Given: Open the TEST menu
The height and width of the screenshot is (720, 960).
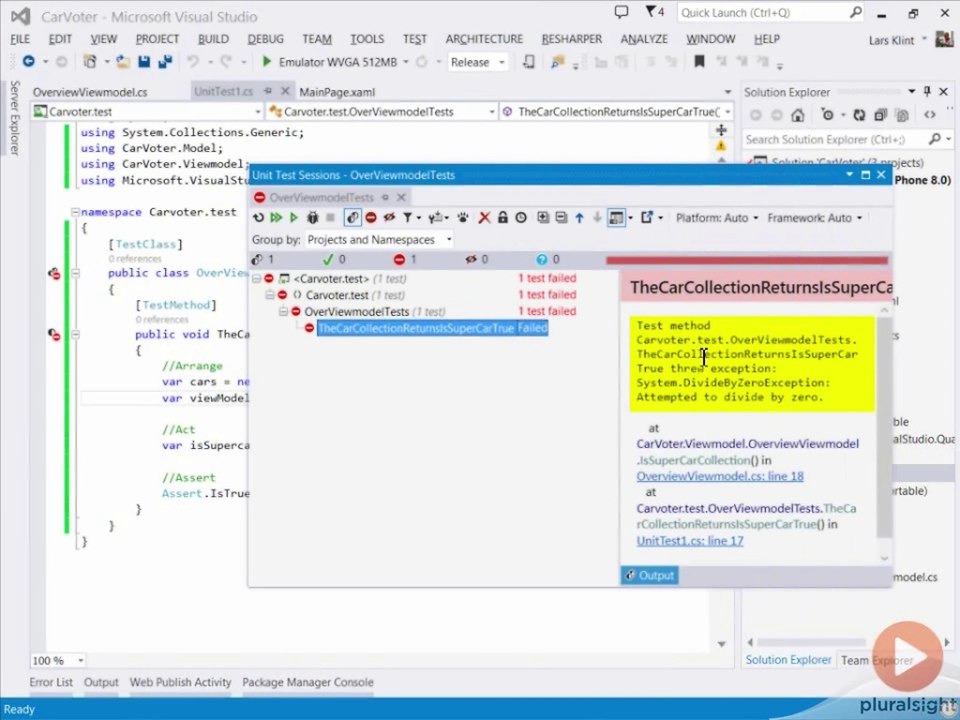Looking at the screenshot, I should 414,39.
